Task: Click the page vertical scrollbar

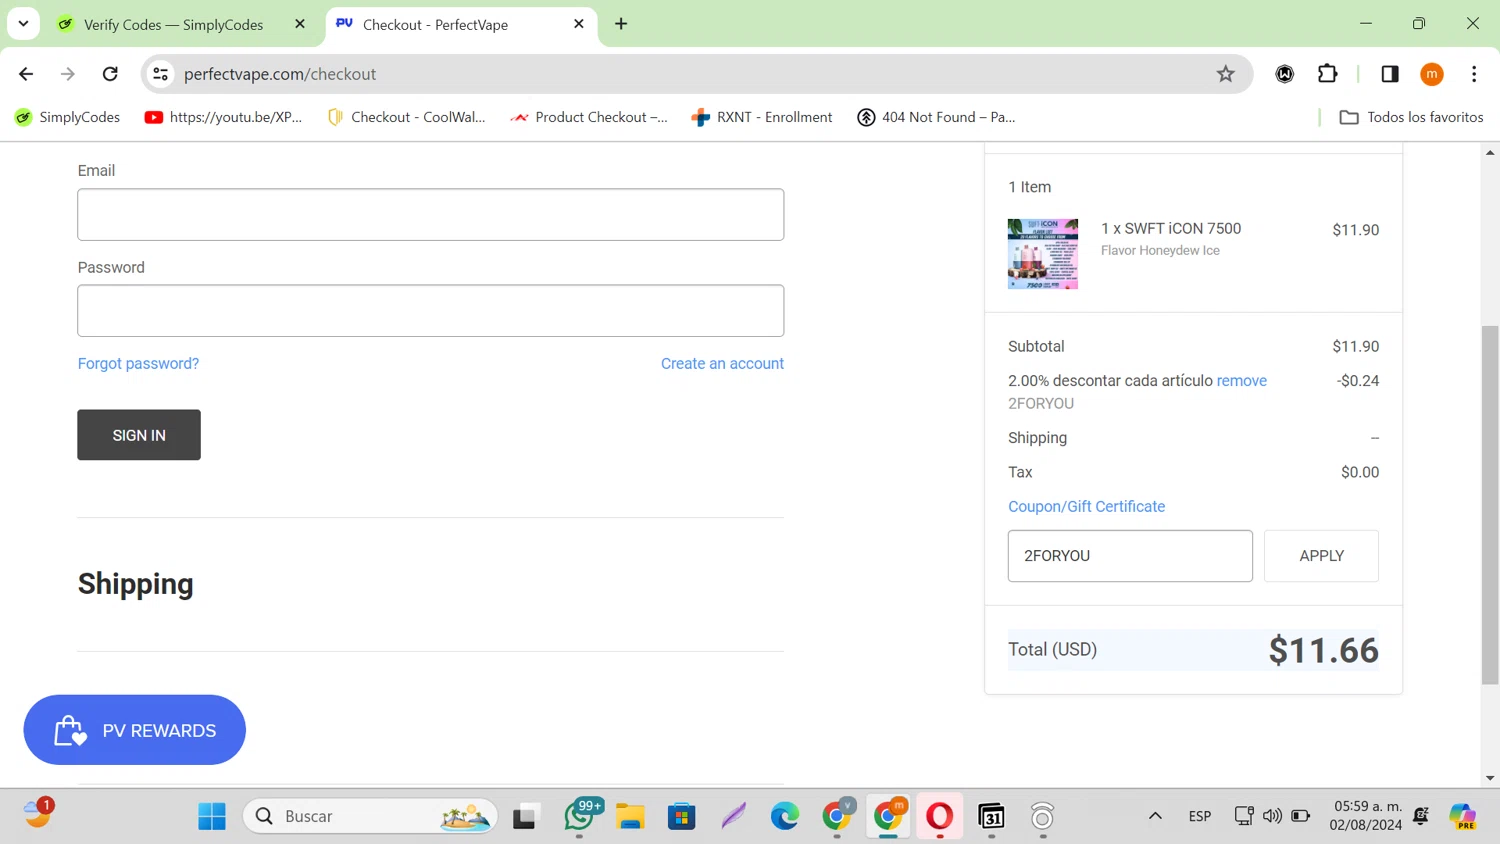Action: pos(1490,505)
